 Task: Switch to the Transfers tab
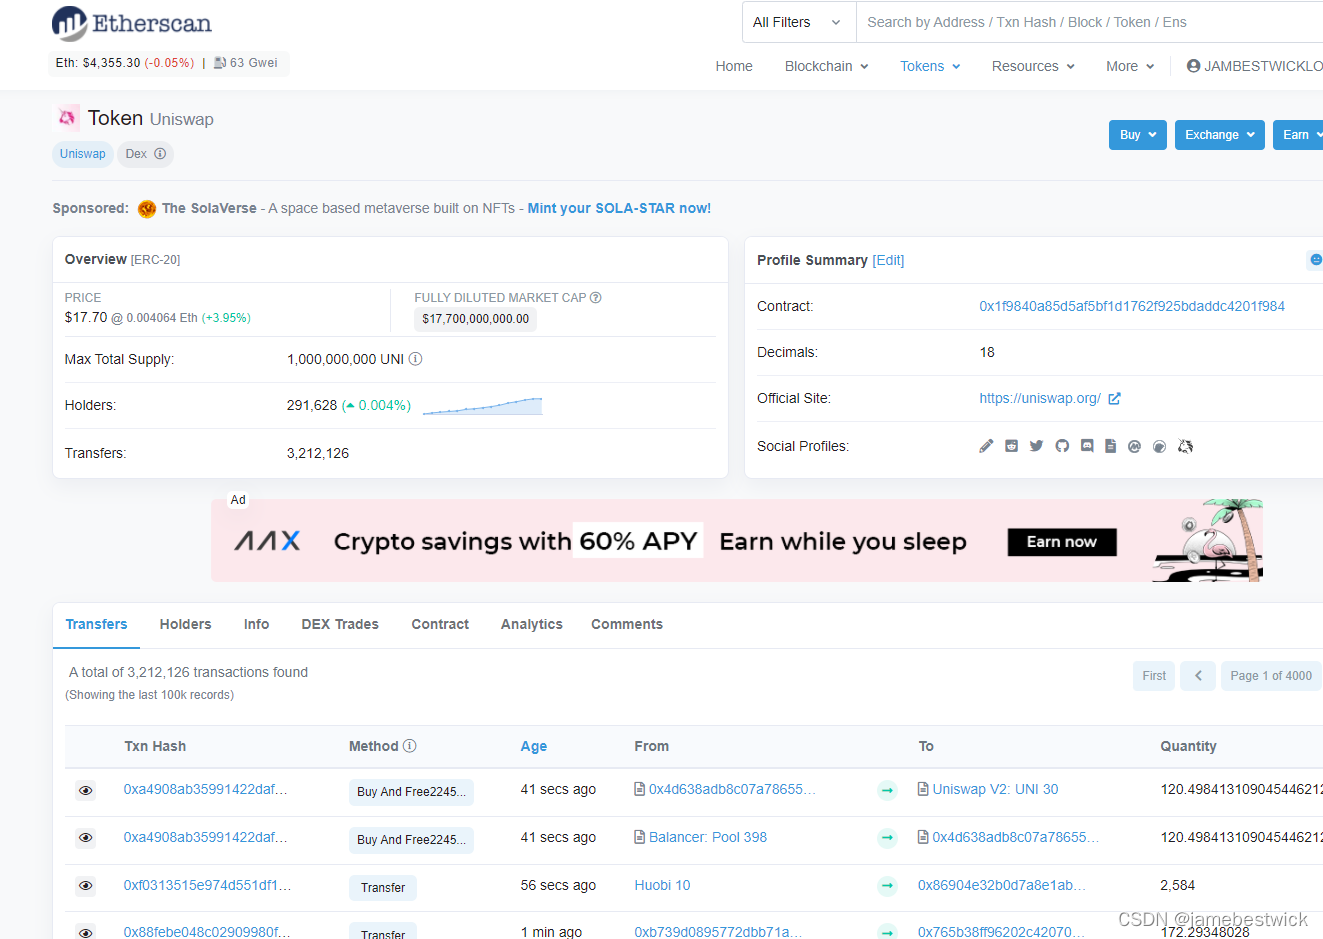tap(96, 624)
